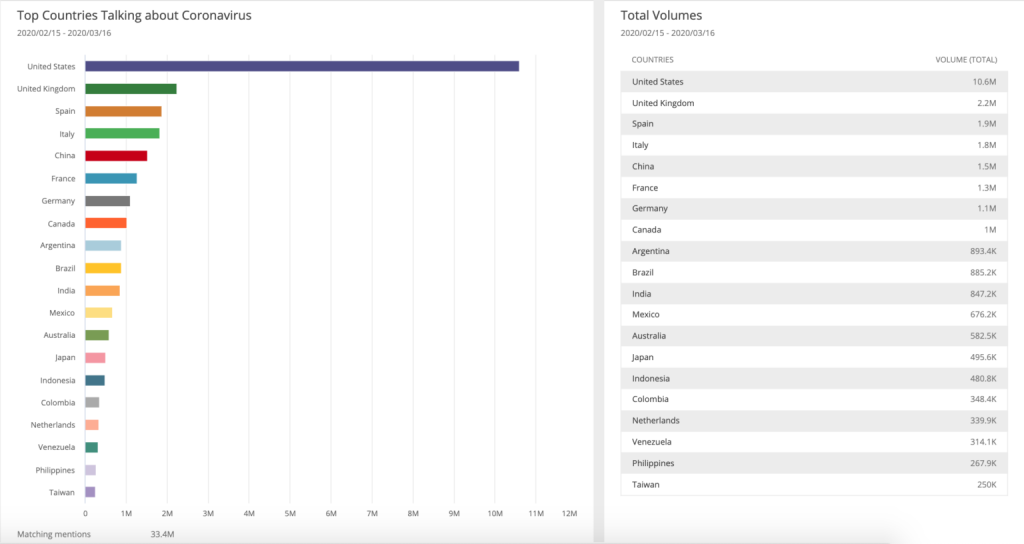
Task: Select the gray Germany bar
Action: pos(108,200)
